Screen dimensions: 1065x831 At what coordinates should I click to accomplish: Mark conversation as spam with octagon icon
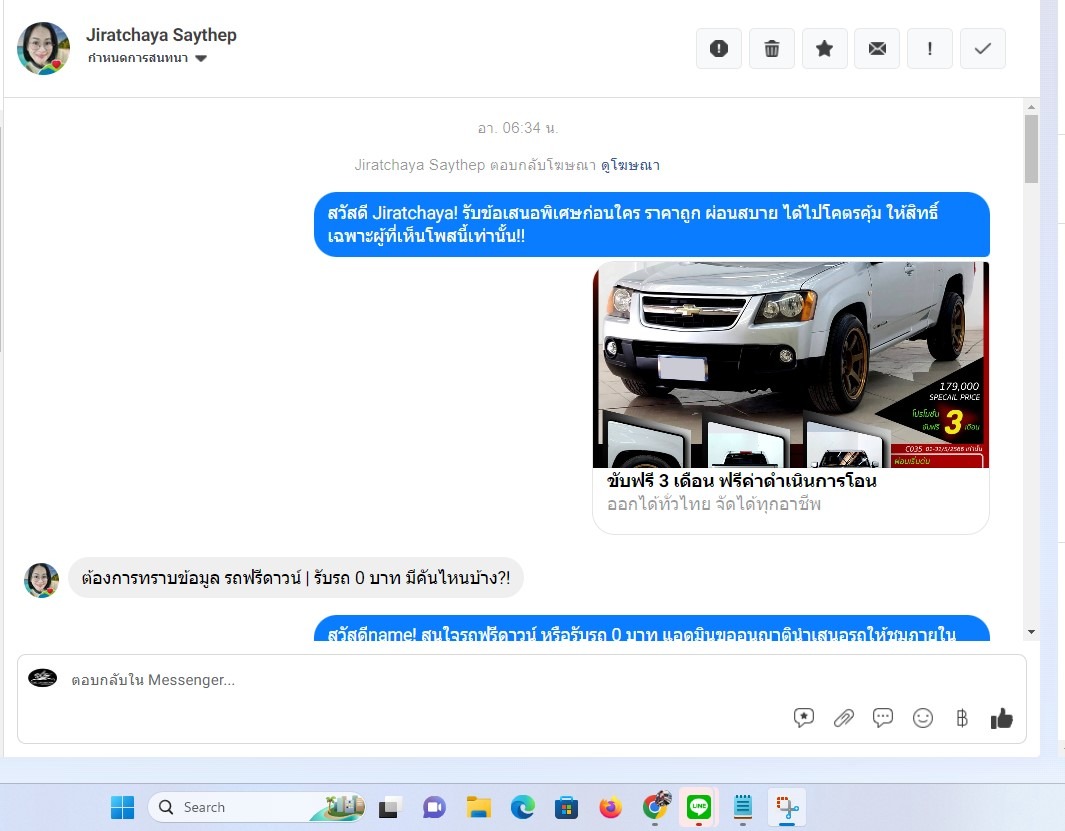[719, 48]
